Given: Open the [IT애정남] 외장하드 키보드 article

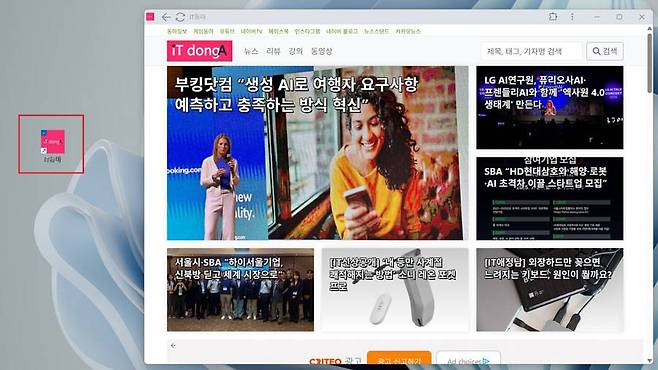Looking at the screenshot, I should (x=550, y=289).
